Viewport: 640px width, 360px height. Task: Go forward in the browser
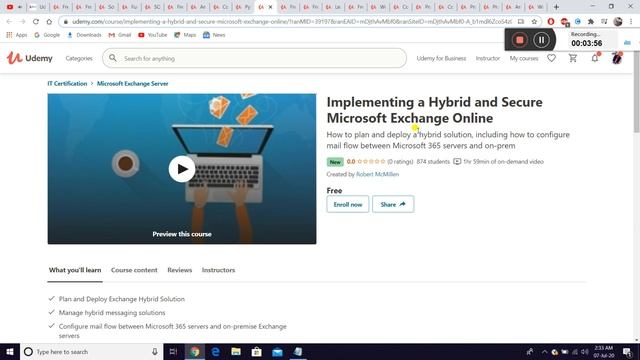pyautogui.click(x=22, y=21)
